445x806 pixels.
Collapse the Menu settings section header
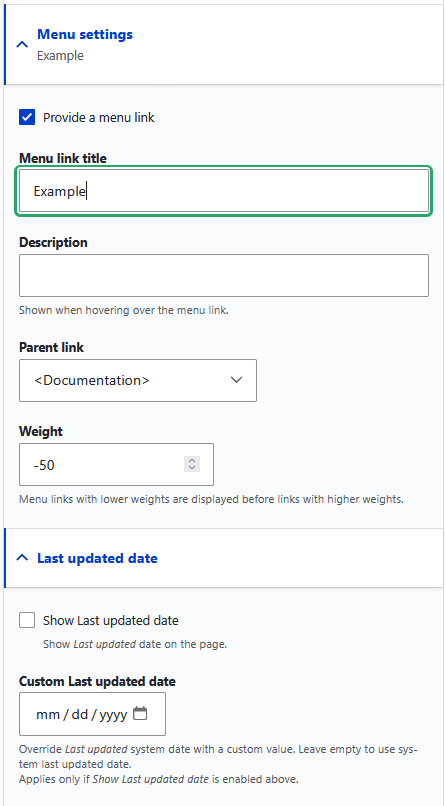pos(224,45)
